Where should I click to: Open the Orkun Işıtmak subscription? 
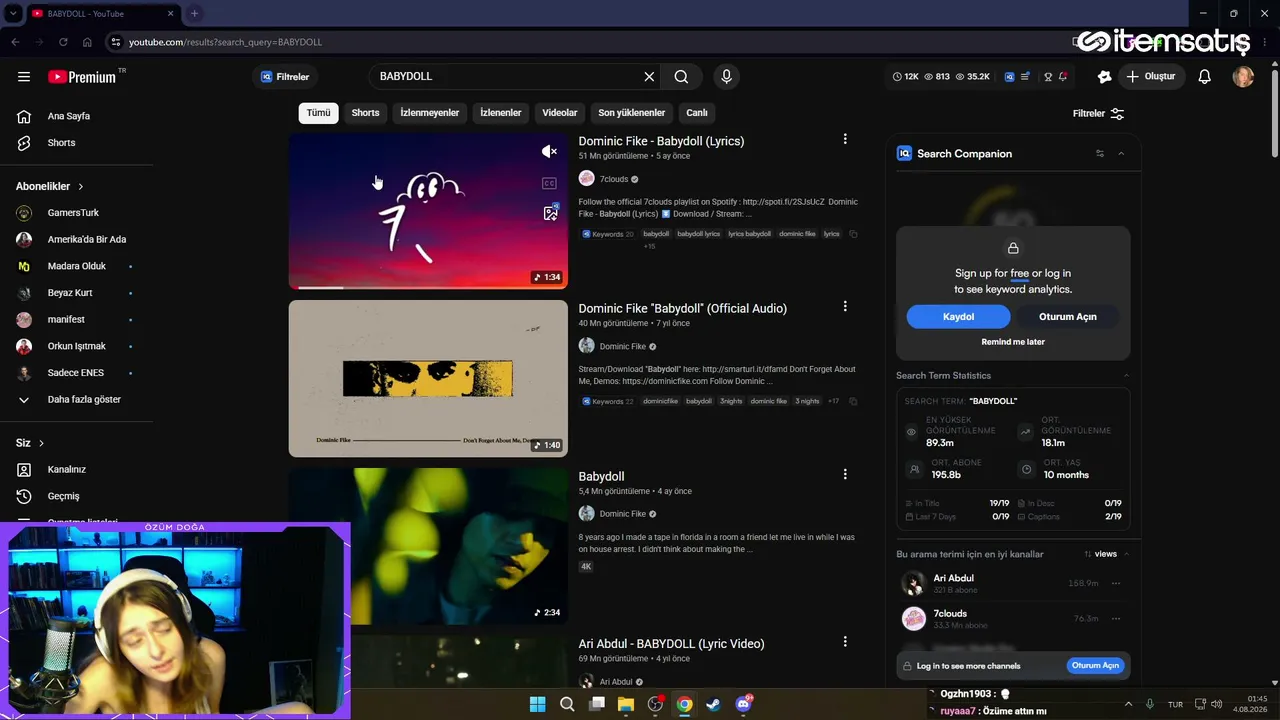[77, 346]
